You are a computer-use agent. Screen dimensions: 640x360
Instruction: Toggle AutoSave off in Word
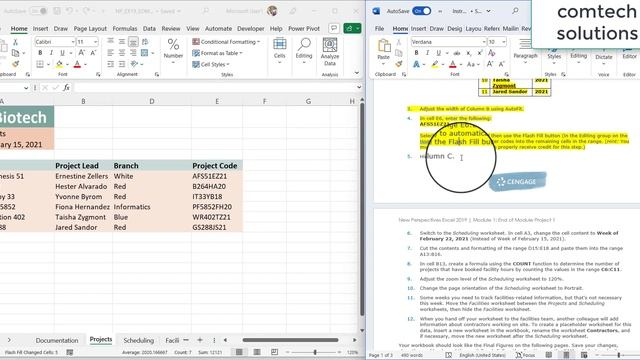coord(421,11)
